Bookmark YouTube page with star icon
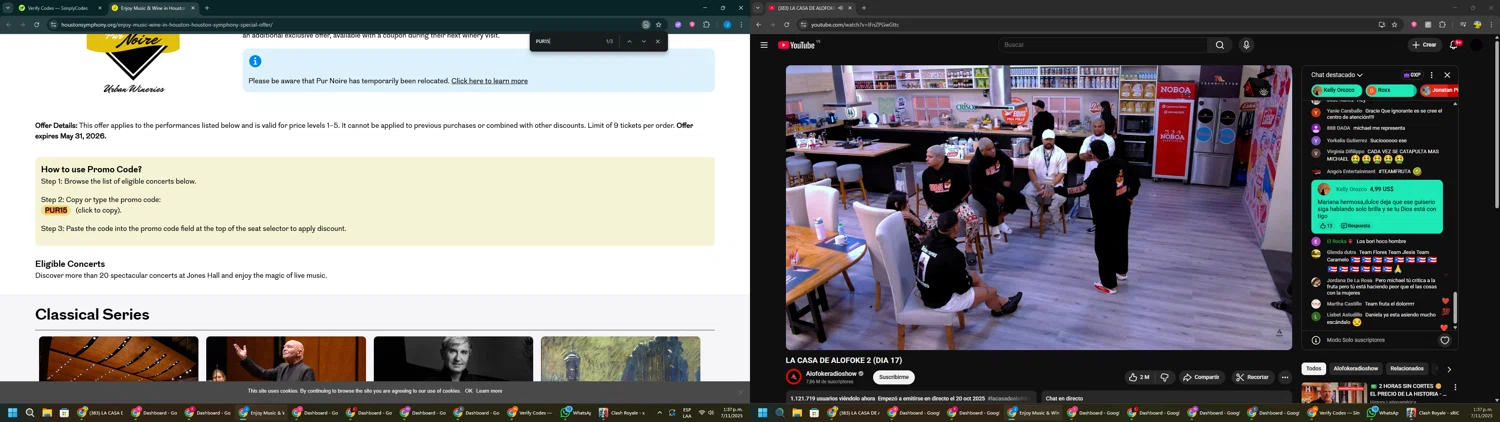The height and width of the screenshot is (422, 1500). [x=1394, y=25]
